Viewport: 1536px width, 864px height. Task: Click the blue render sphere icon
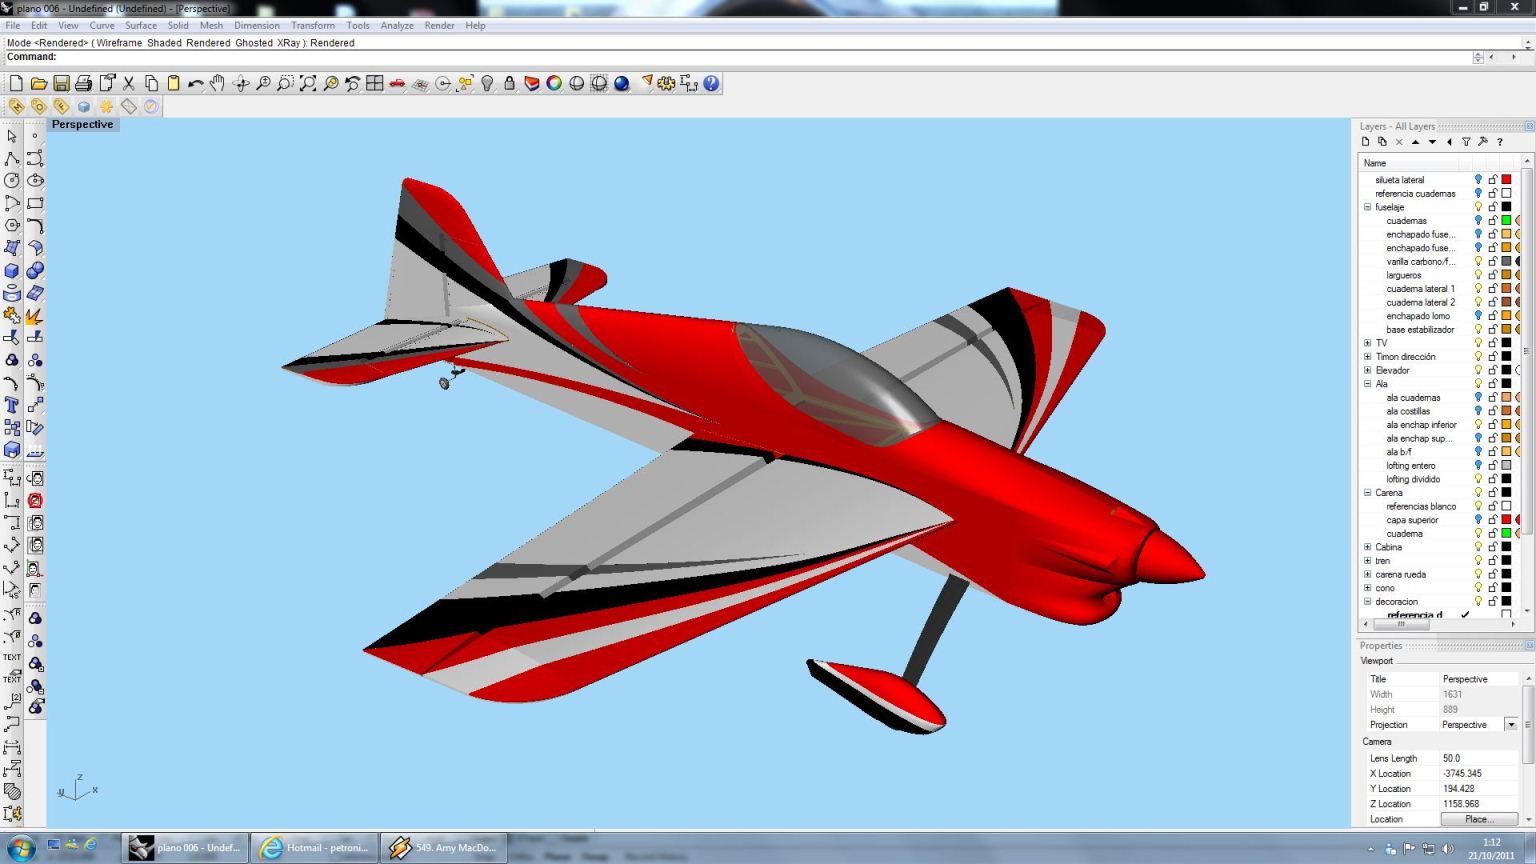point(621,84)
